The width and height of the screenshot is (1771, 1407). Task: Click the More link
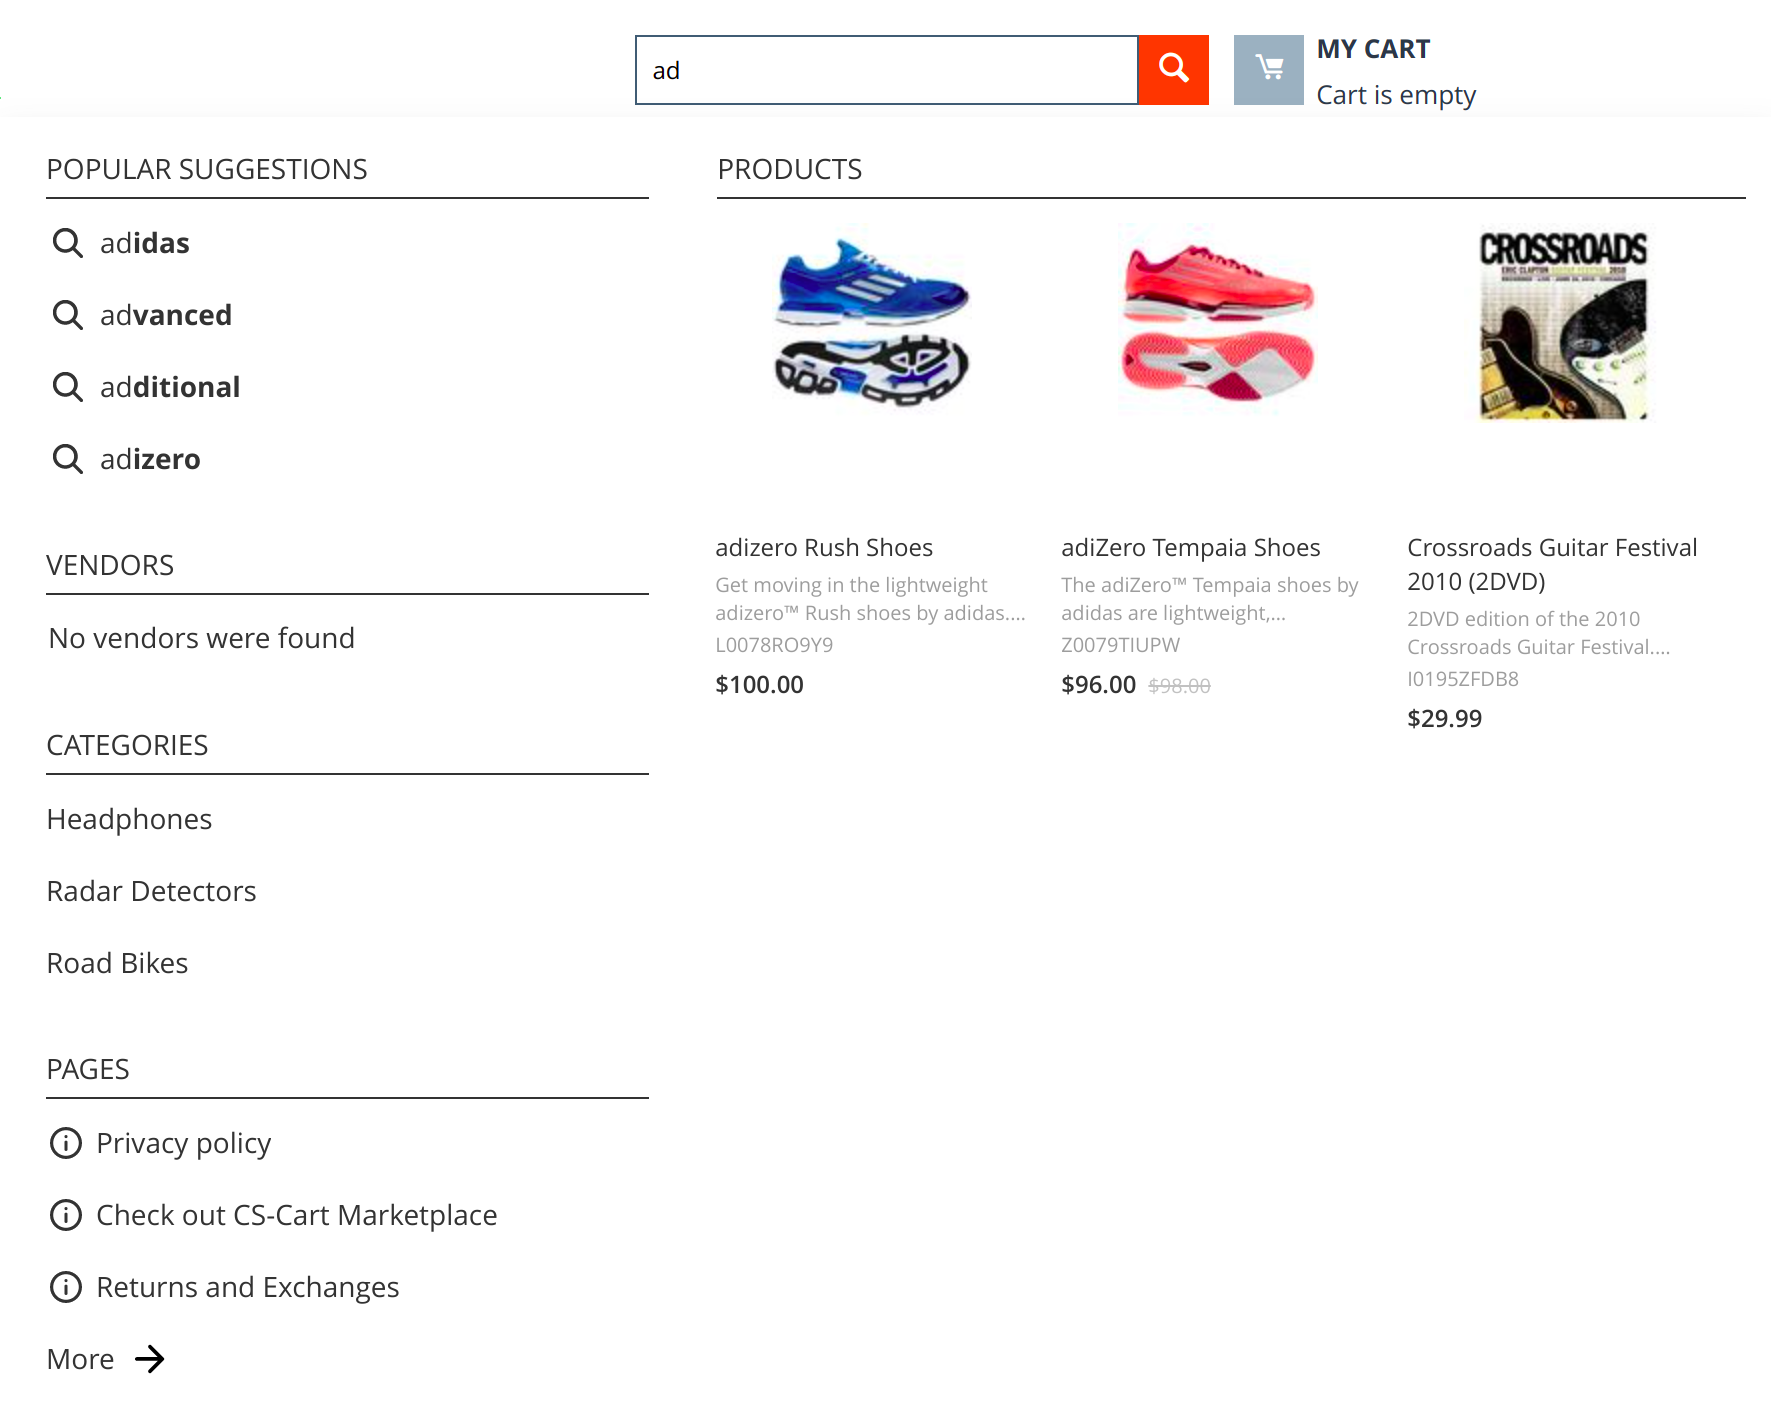coord(81,1359)
